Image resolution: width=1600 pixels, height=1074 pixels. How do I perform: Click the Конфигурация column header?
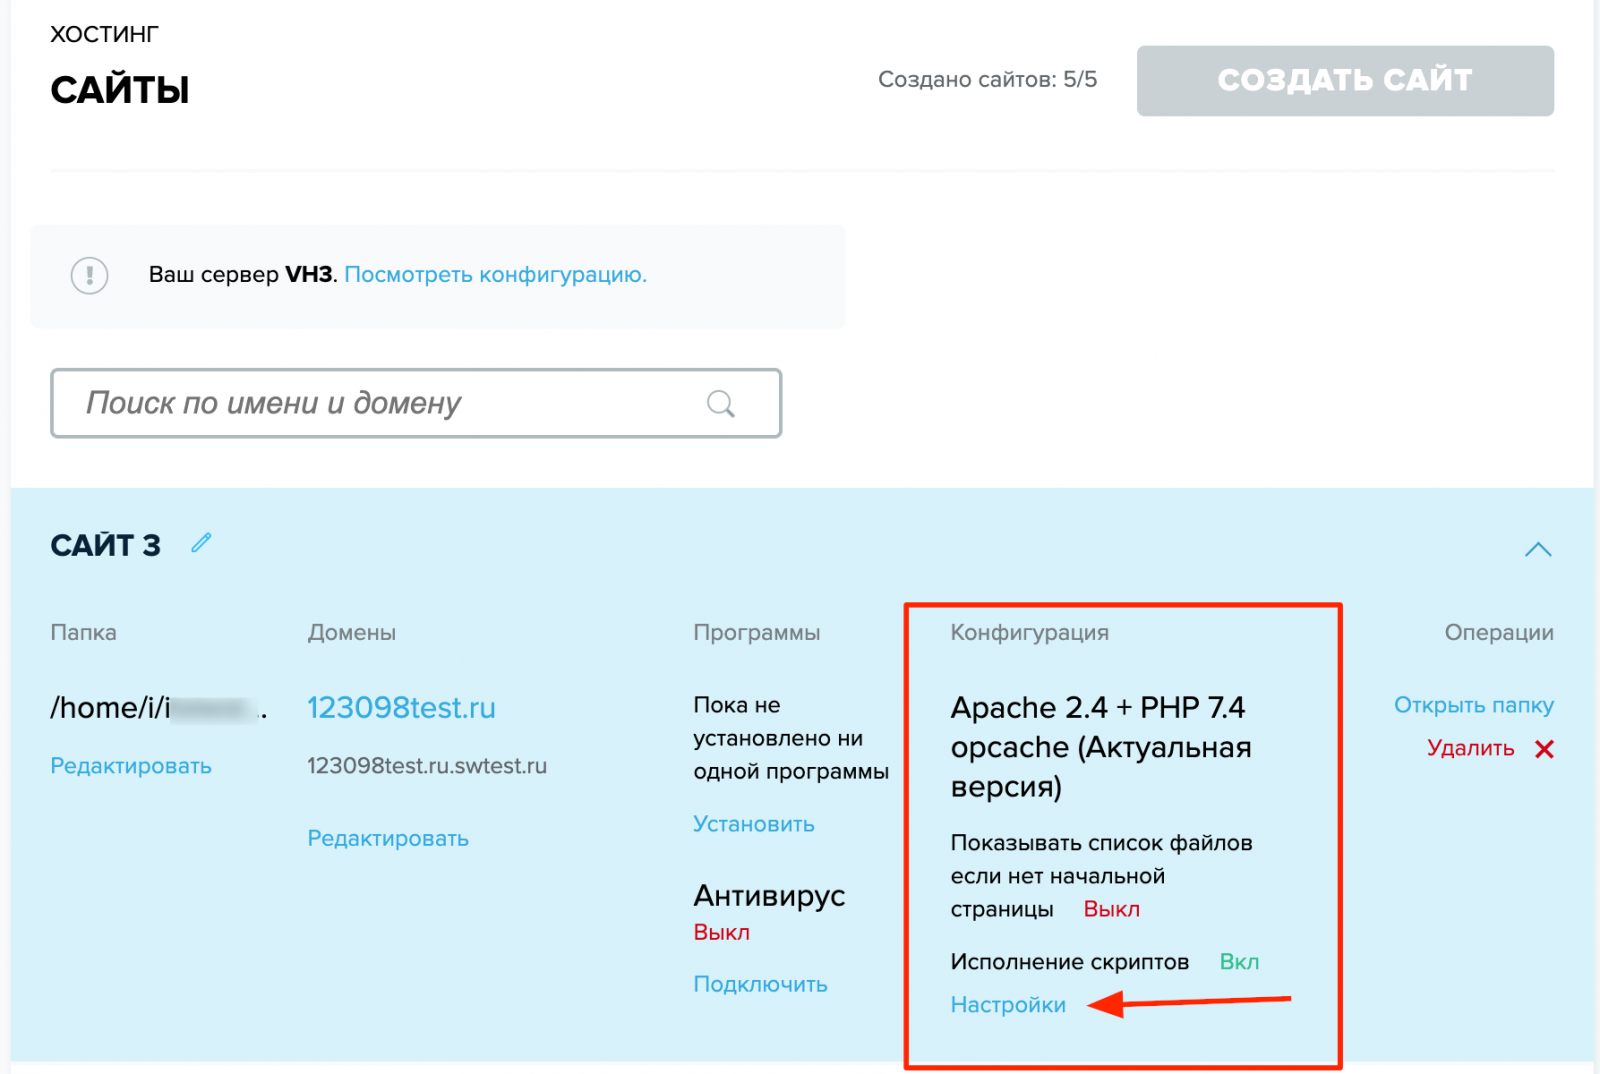[1030, 632]
